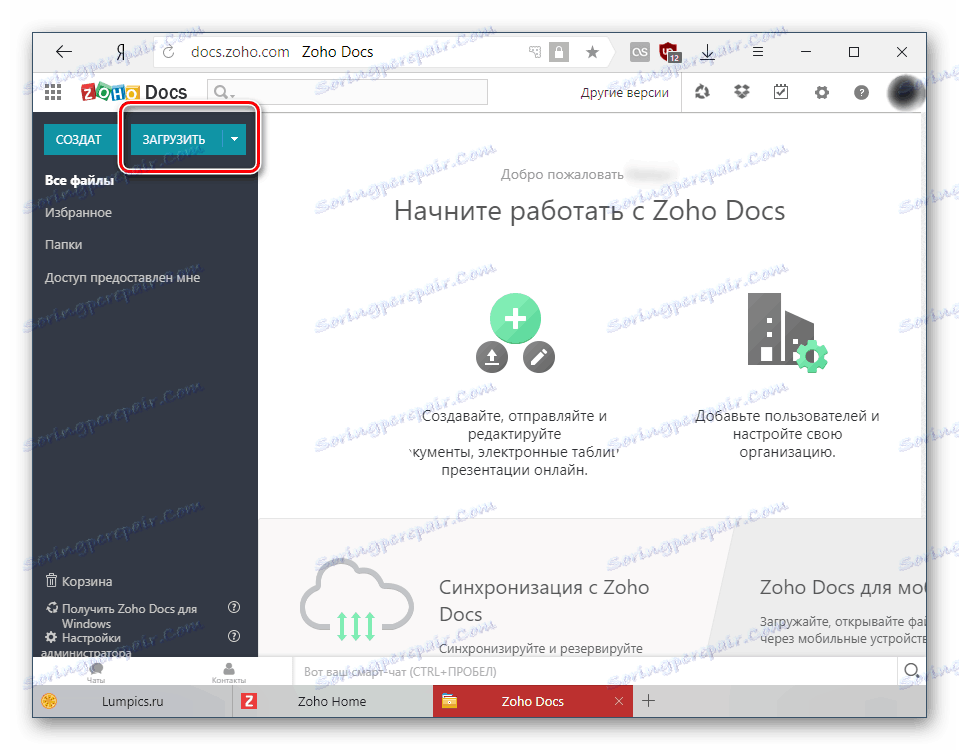Click the organization building settings icon
The width and height of the screenshot is (959, 750).
(787, 332)
